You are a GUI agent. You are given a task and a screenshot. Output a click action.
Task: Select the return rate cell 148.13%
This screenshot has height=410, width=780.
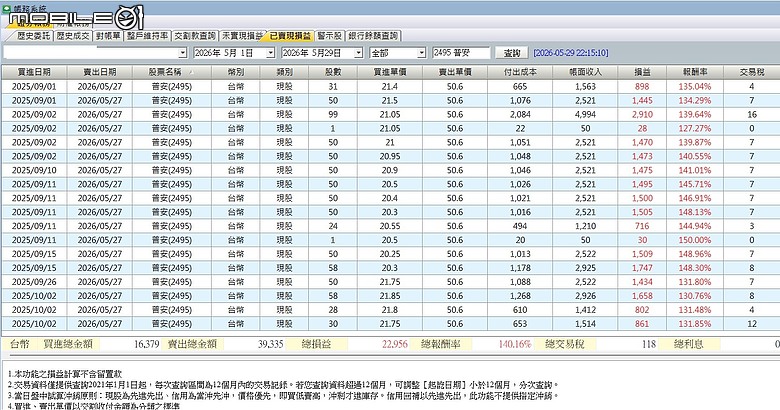[695, 212]
